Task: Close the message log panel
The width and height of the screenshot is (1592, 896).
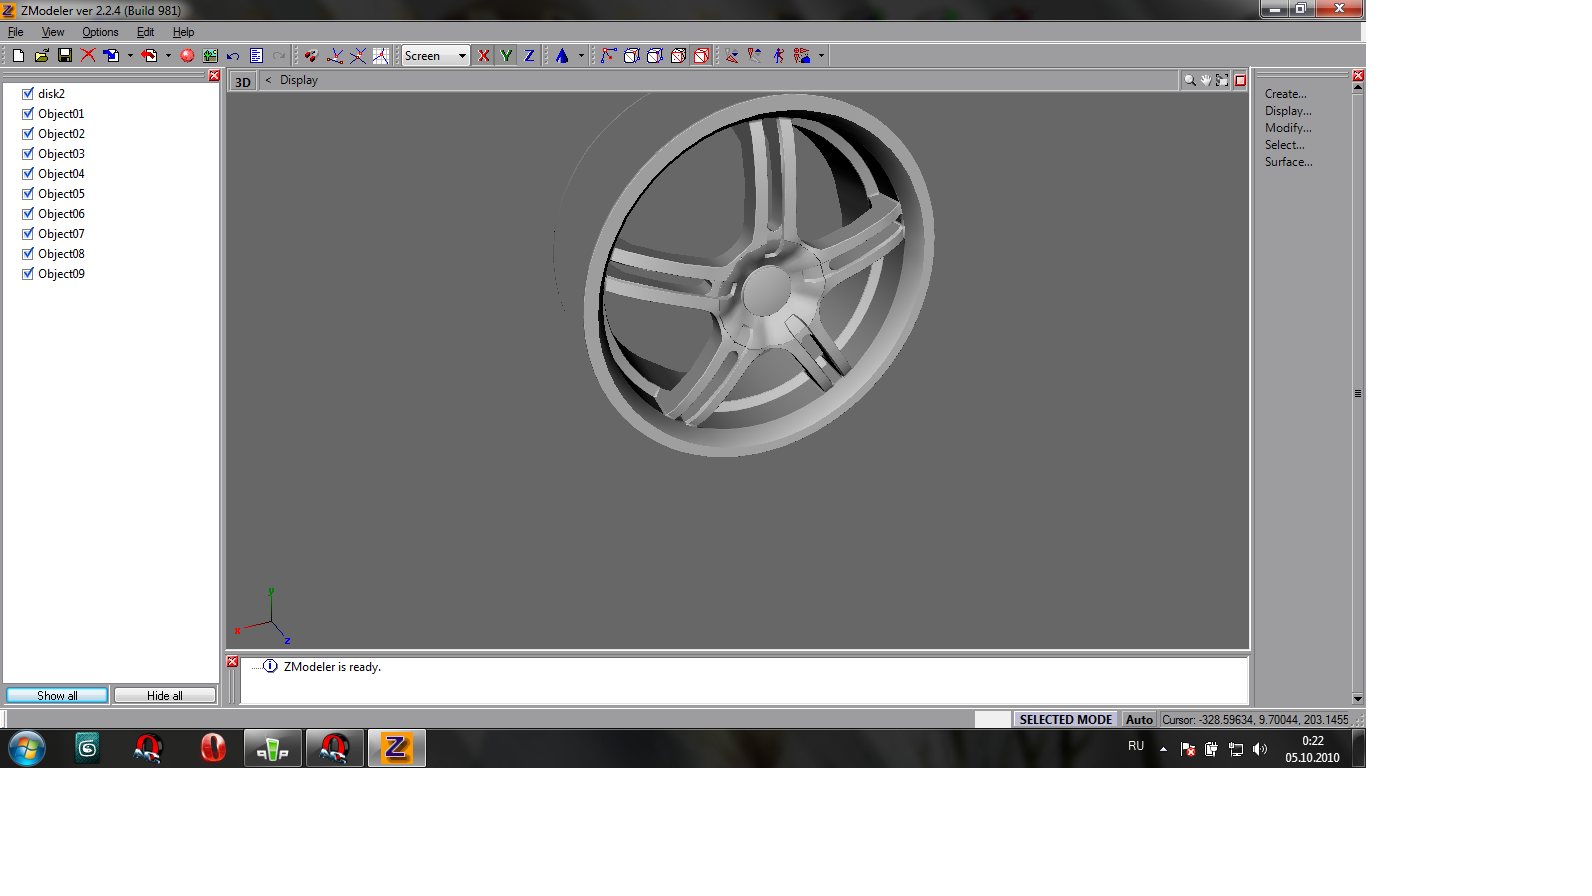Action: 233,662
